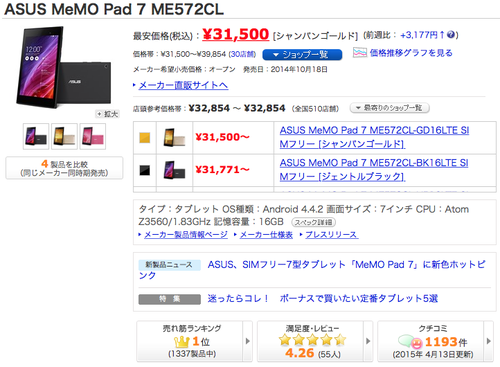Click arrow beside 満足度・レビュー box

[368, 341]
